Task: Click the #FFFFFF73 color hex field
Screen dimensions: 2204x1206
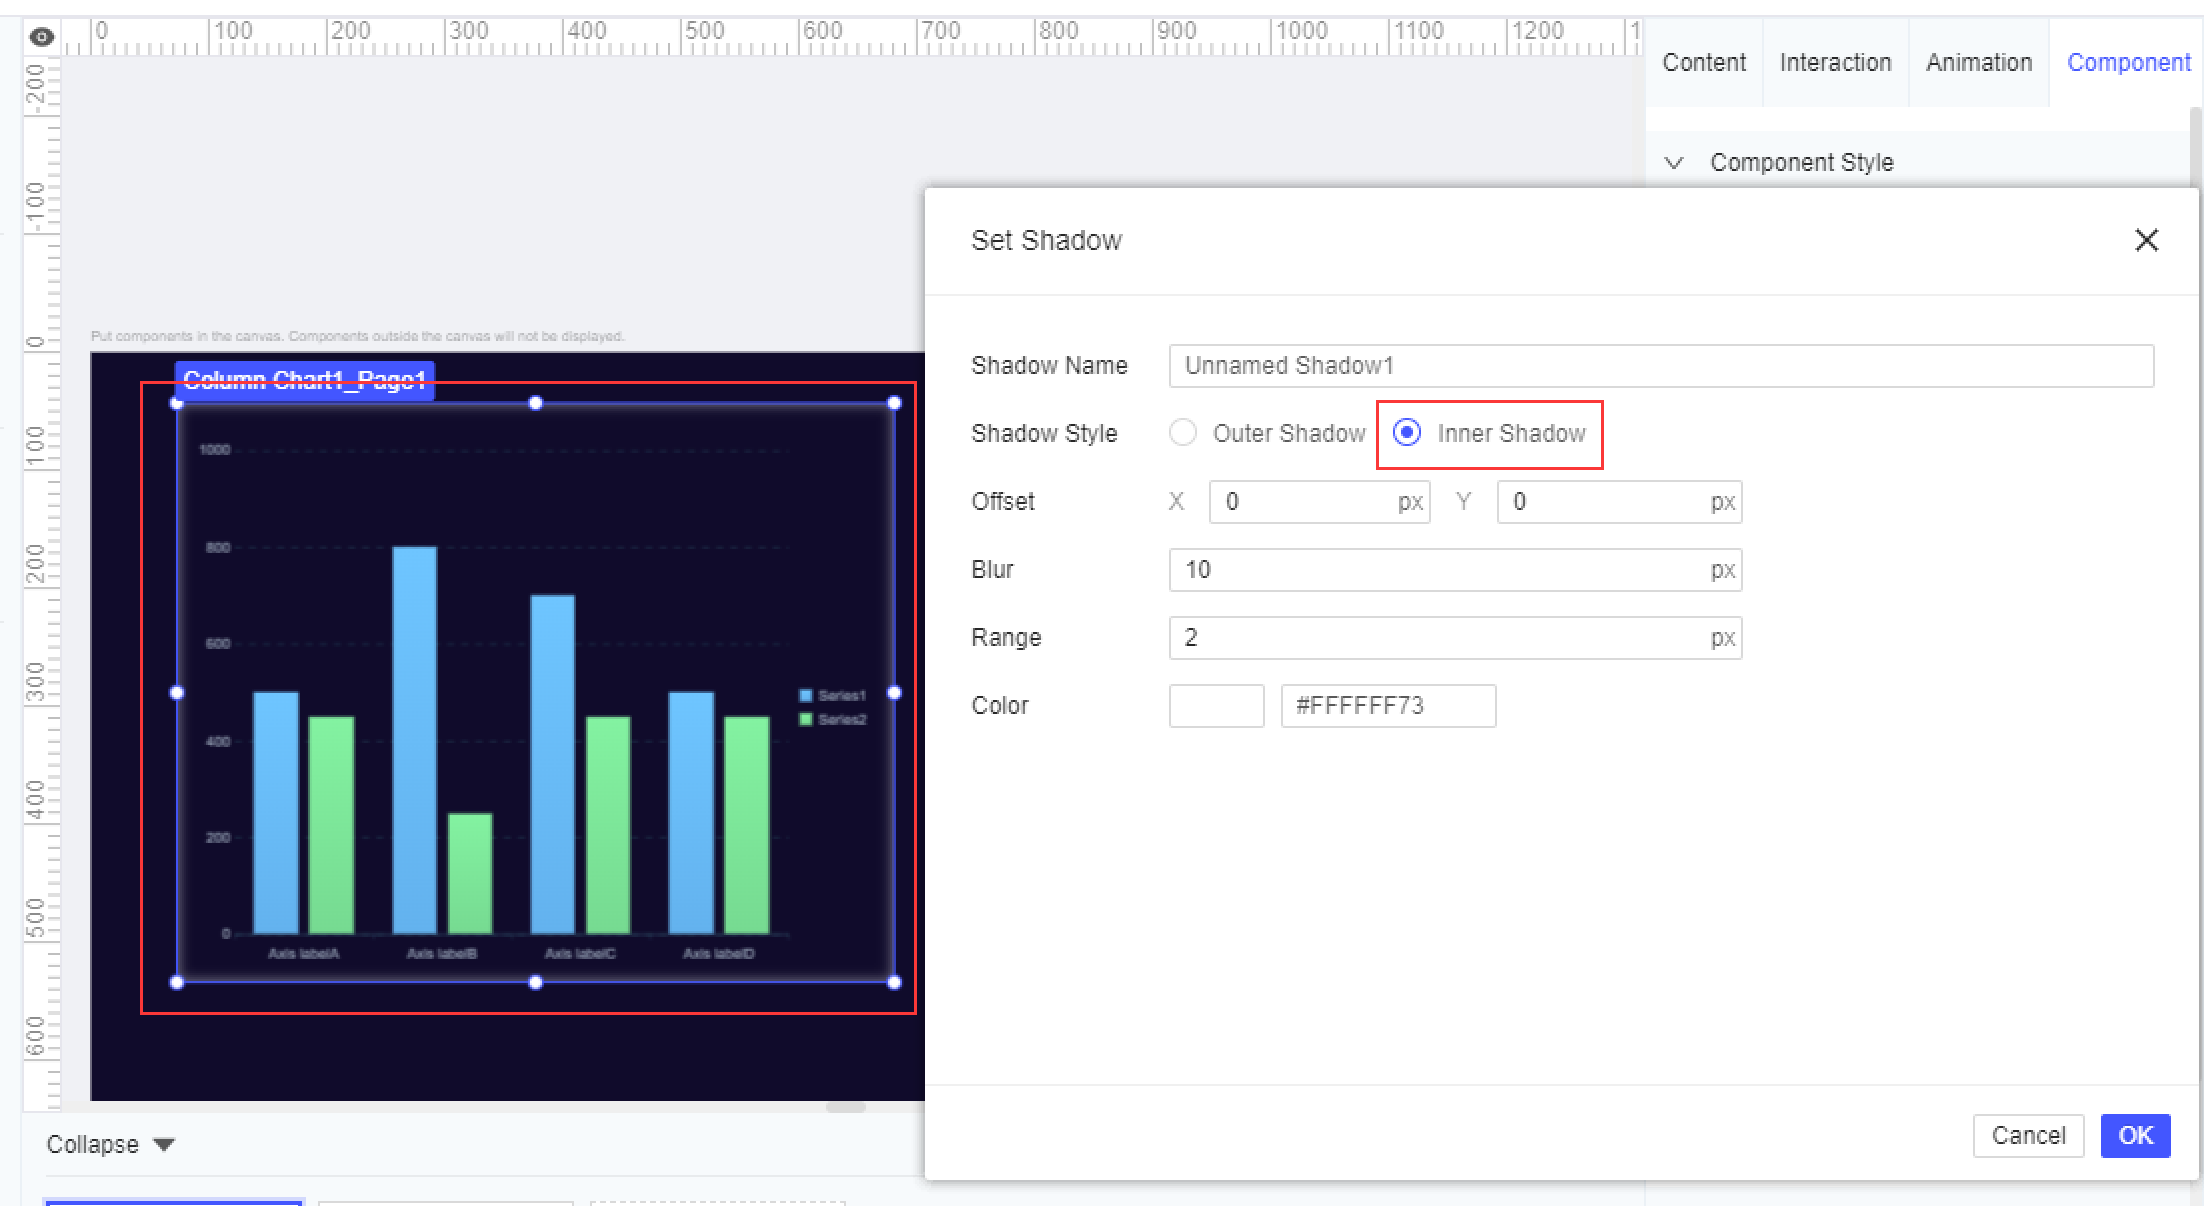Action: point(1388,706)
